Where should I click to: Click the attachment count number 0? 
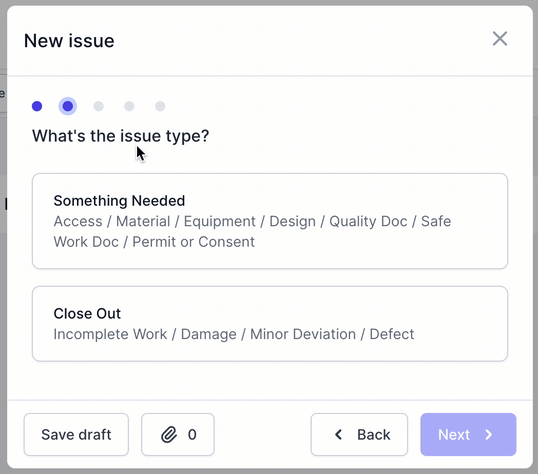click(x=192, y=435)
